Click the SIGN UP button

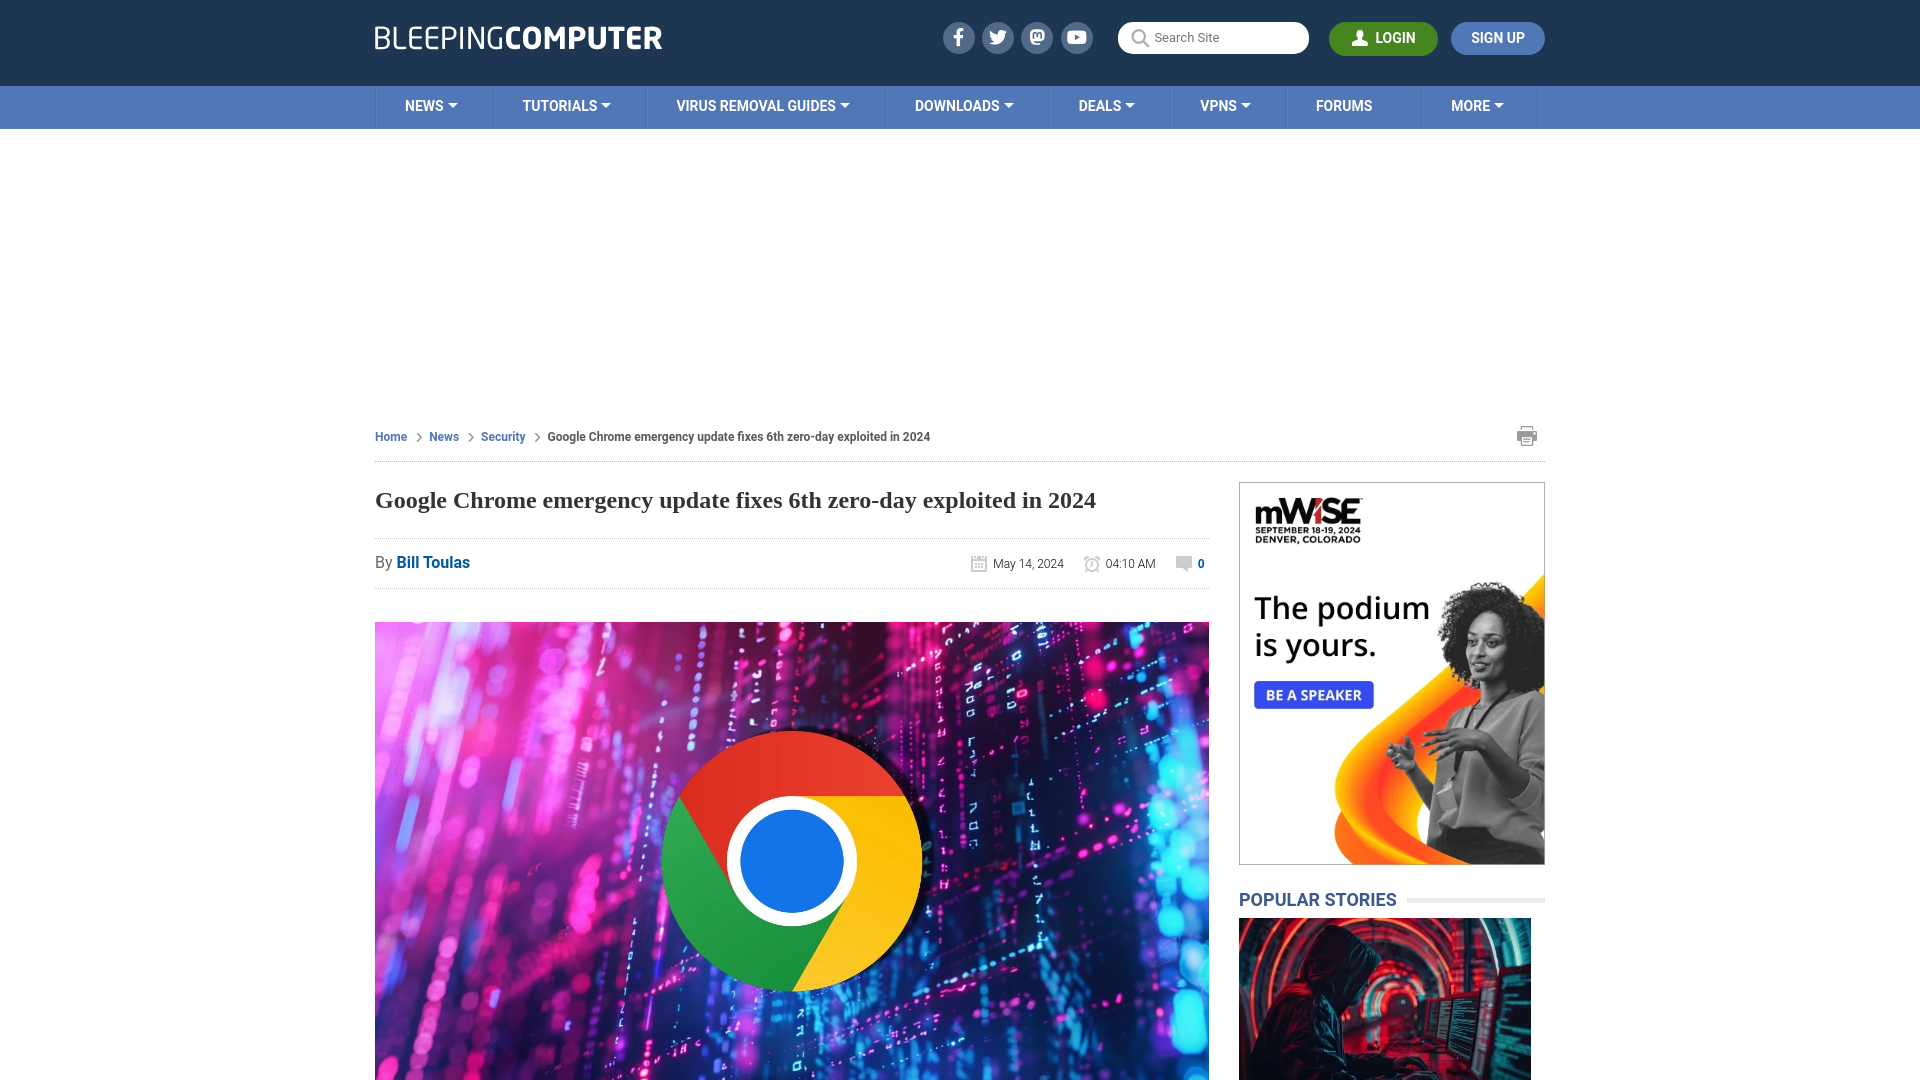(1497, 37)
